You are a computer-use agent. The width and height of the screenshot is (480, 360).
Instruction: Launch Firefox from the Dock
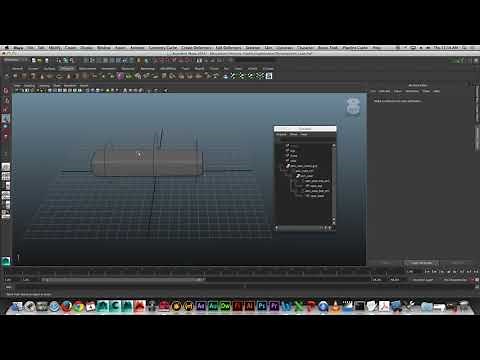pos(67,306)
